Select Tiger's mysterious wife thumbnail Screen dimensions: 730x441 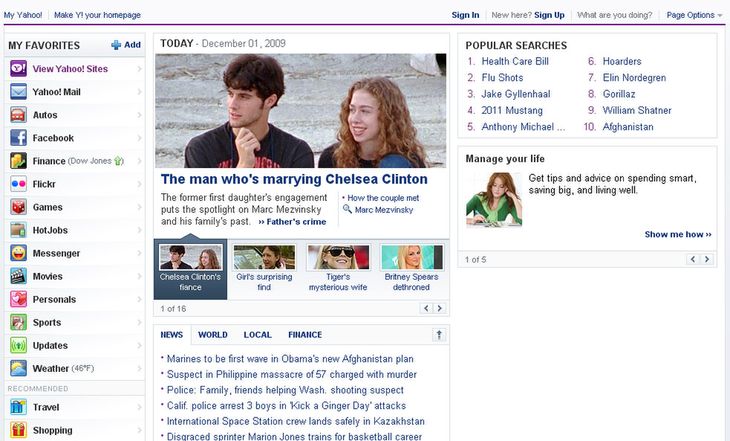pos(338,268)
